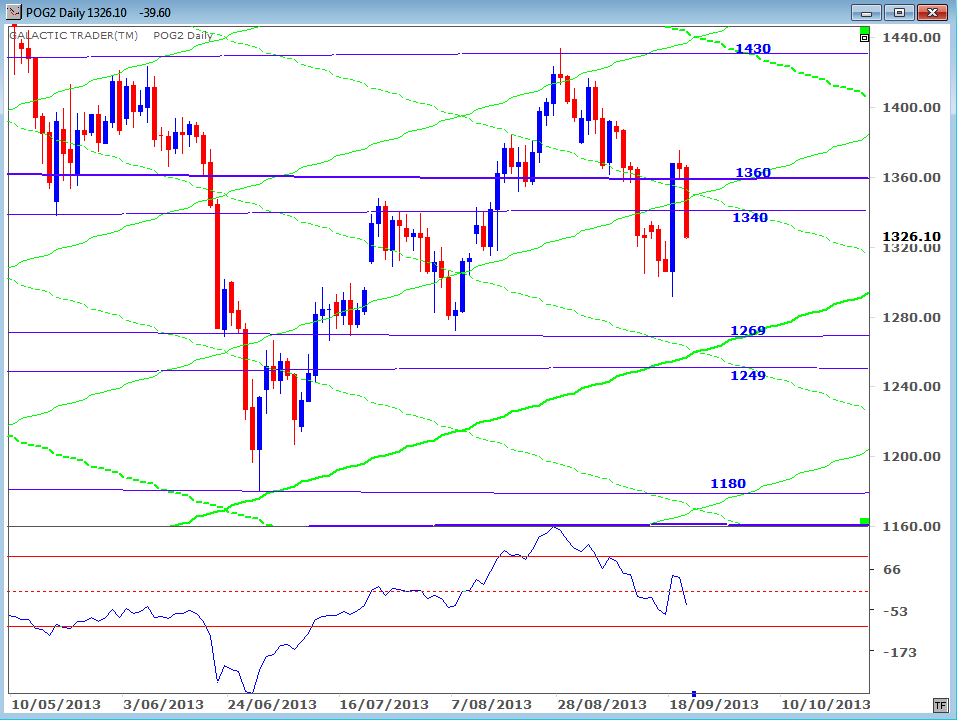This screenshot has height=720, width=957.
Task: Click the oscillator value -173 on axis
Action: pyautogui.click(x=900, y=652)
